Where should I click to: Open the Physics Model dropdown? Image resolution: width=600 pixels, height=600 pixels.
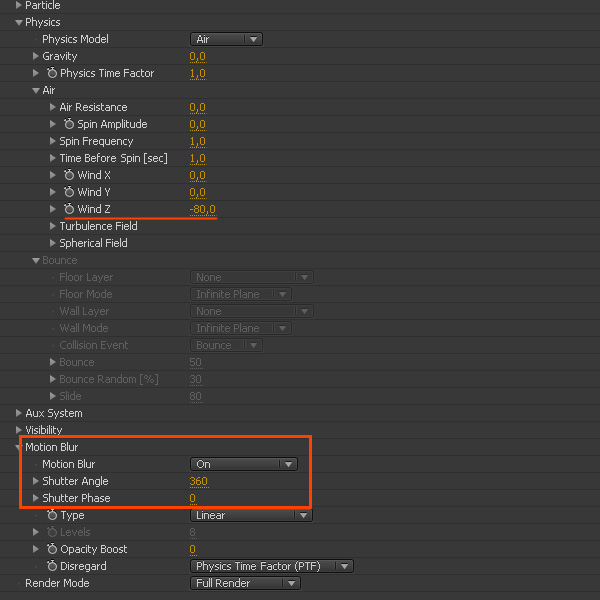(x=226, y=39)
